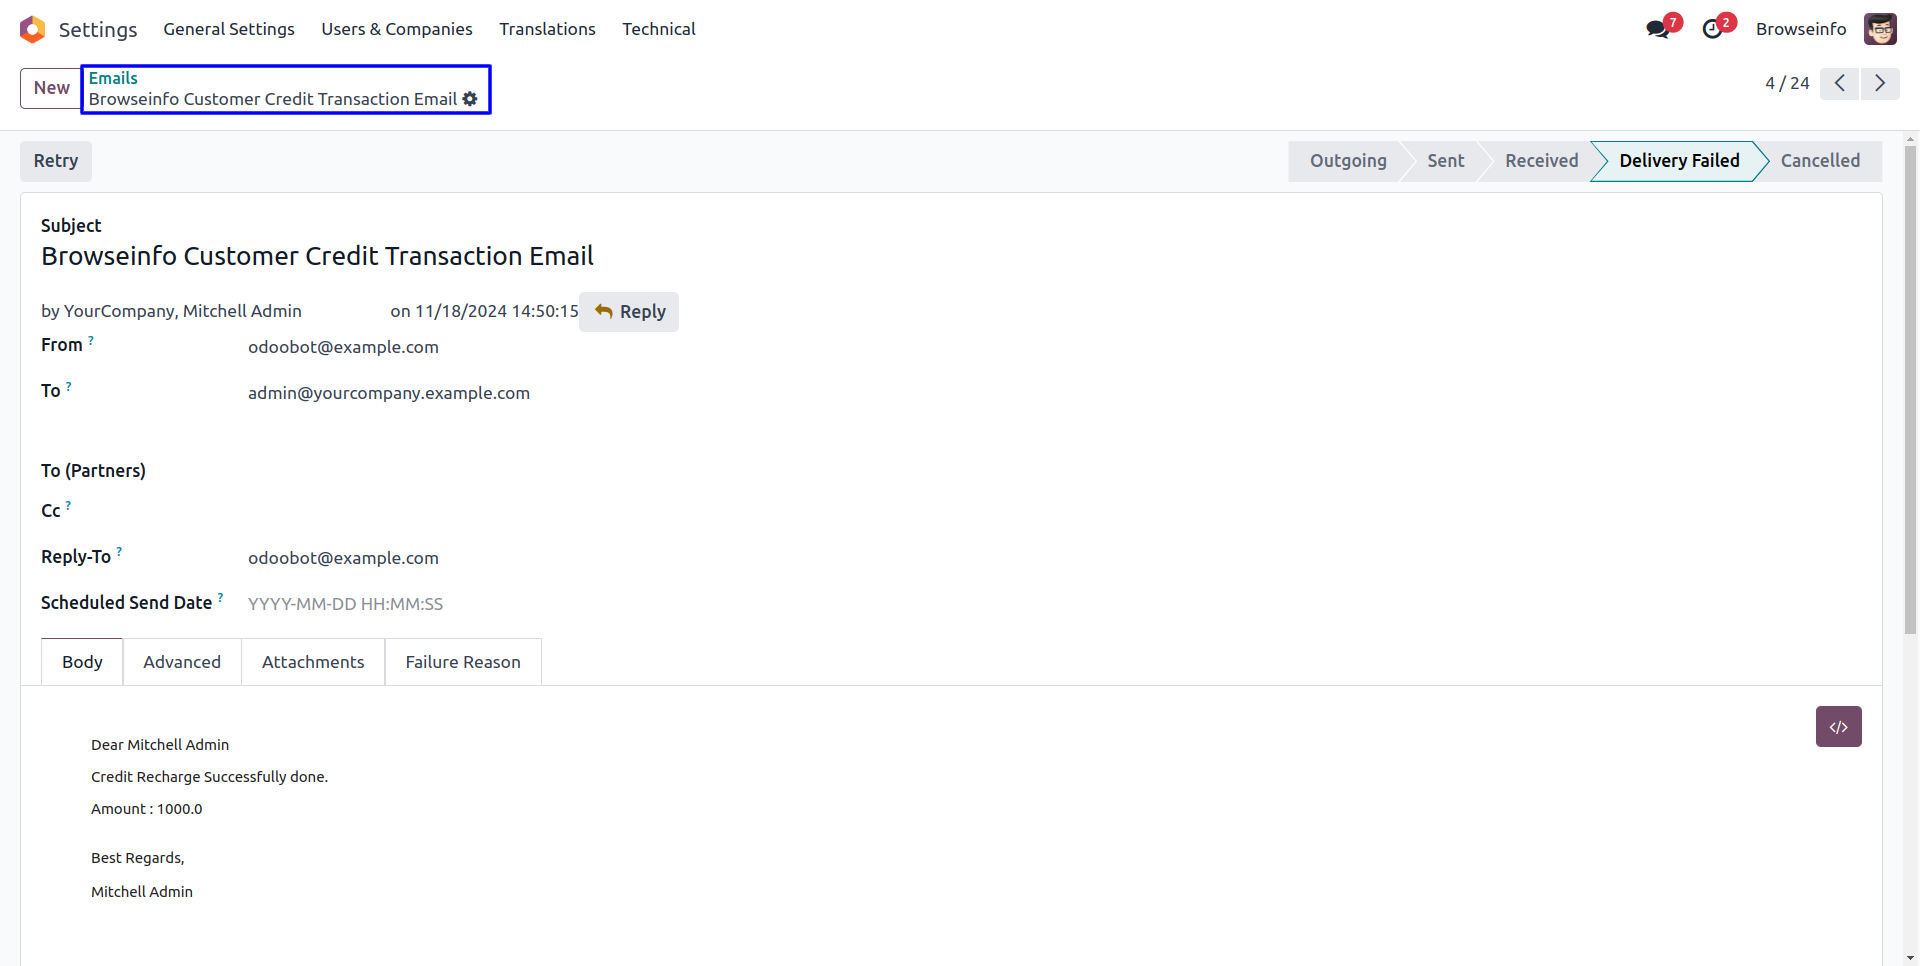Show the help tooltip for From
Viewport: 1920px width, 966px height.
click(x=91, y=340)
